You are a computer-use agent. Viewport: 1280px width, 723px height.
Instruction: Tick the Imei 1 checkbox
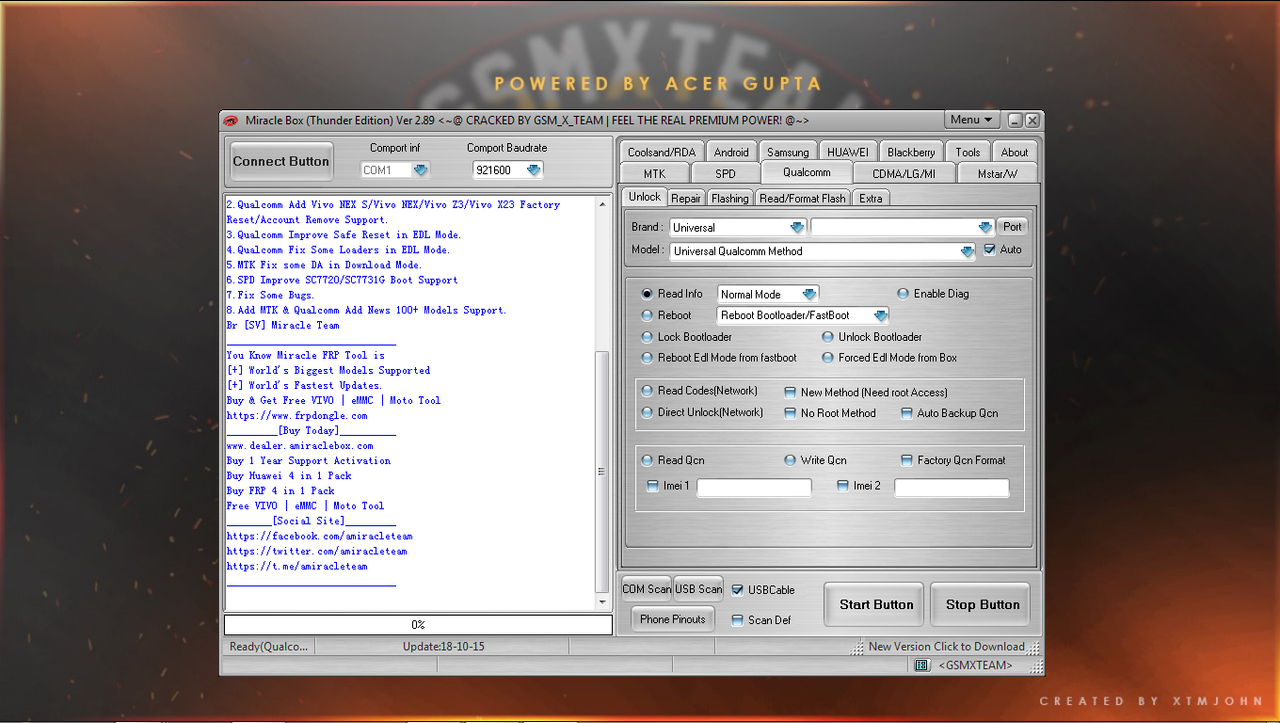tap(653, 486)
